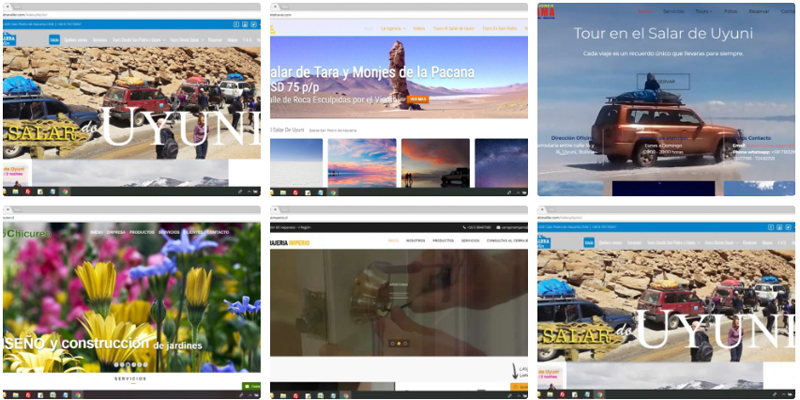Viewport: 800px width, 400px height.
Task: Open starry night sky tour thumbnail
Action: tap(501, 163)
